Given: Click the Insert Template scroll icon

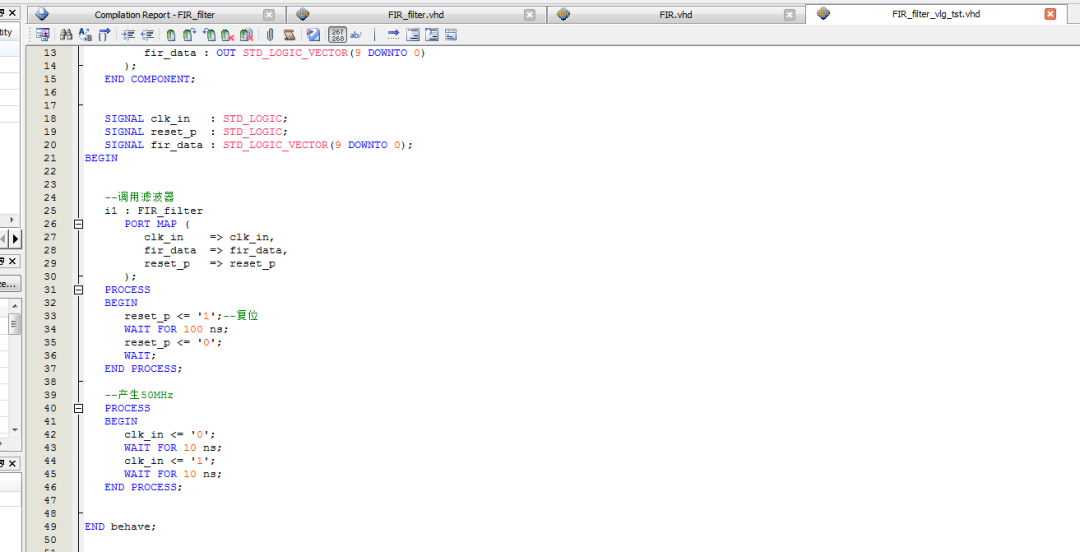Looking at the screenshot, I should point(289,35).
